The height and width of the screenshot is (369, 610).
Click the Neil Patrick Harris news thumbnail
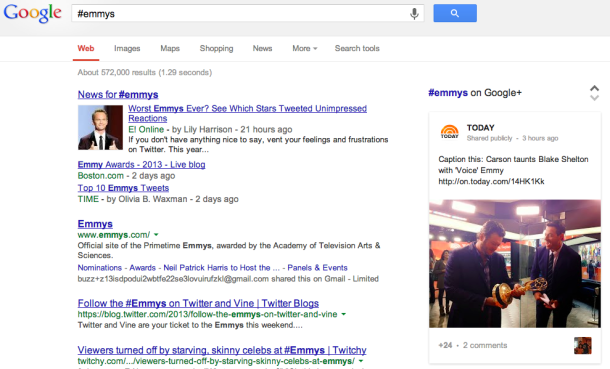click(100, 128)
